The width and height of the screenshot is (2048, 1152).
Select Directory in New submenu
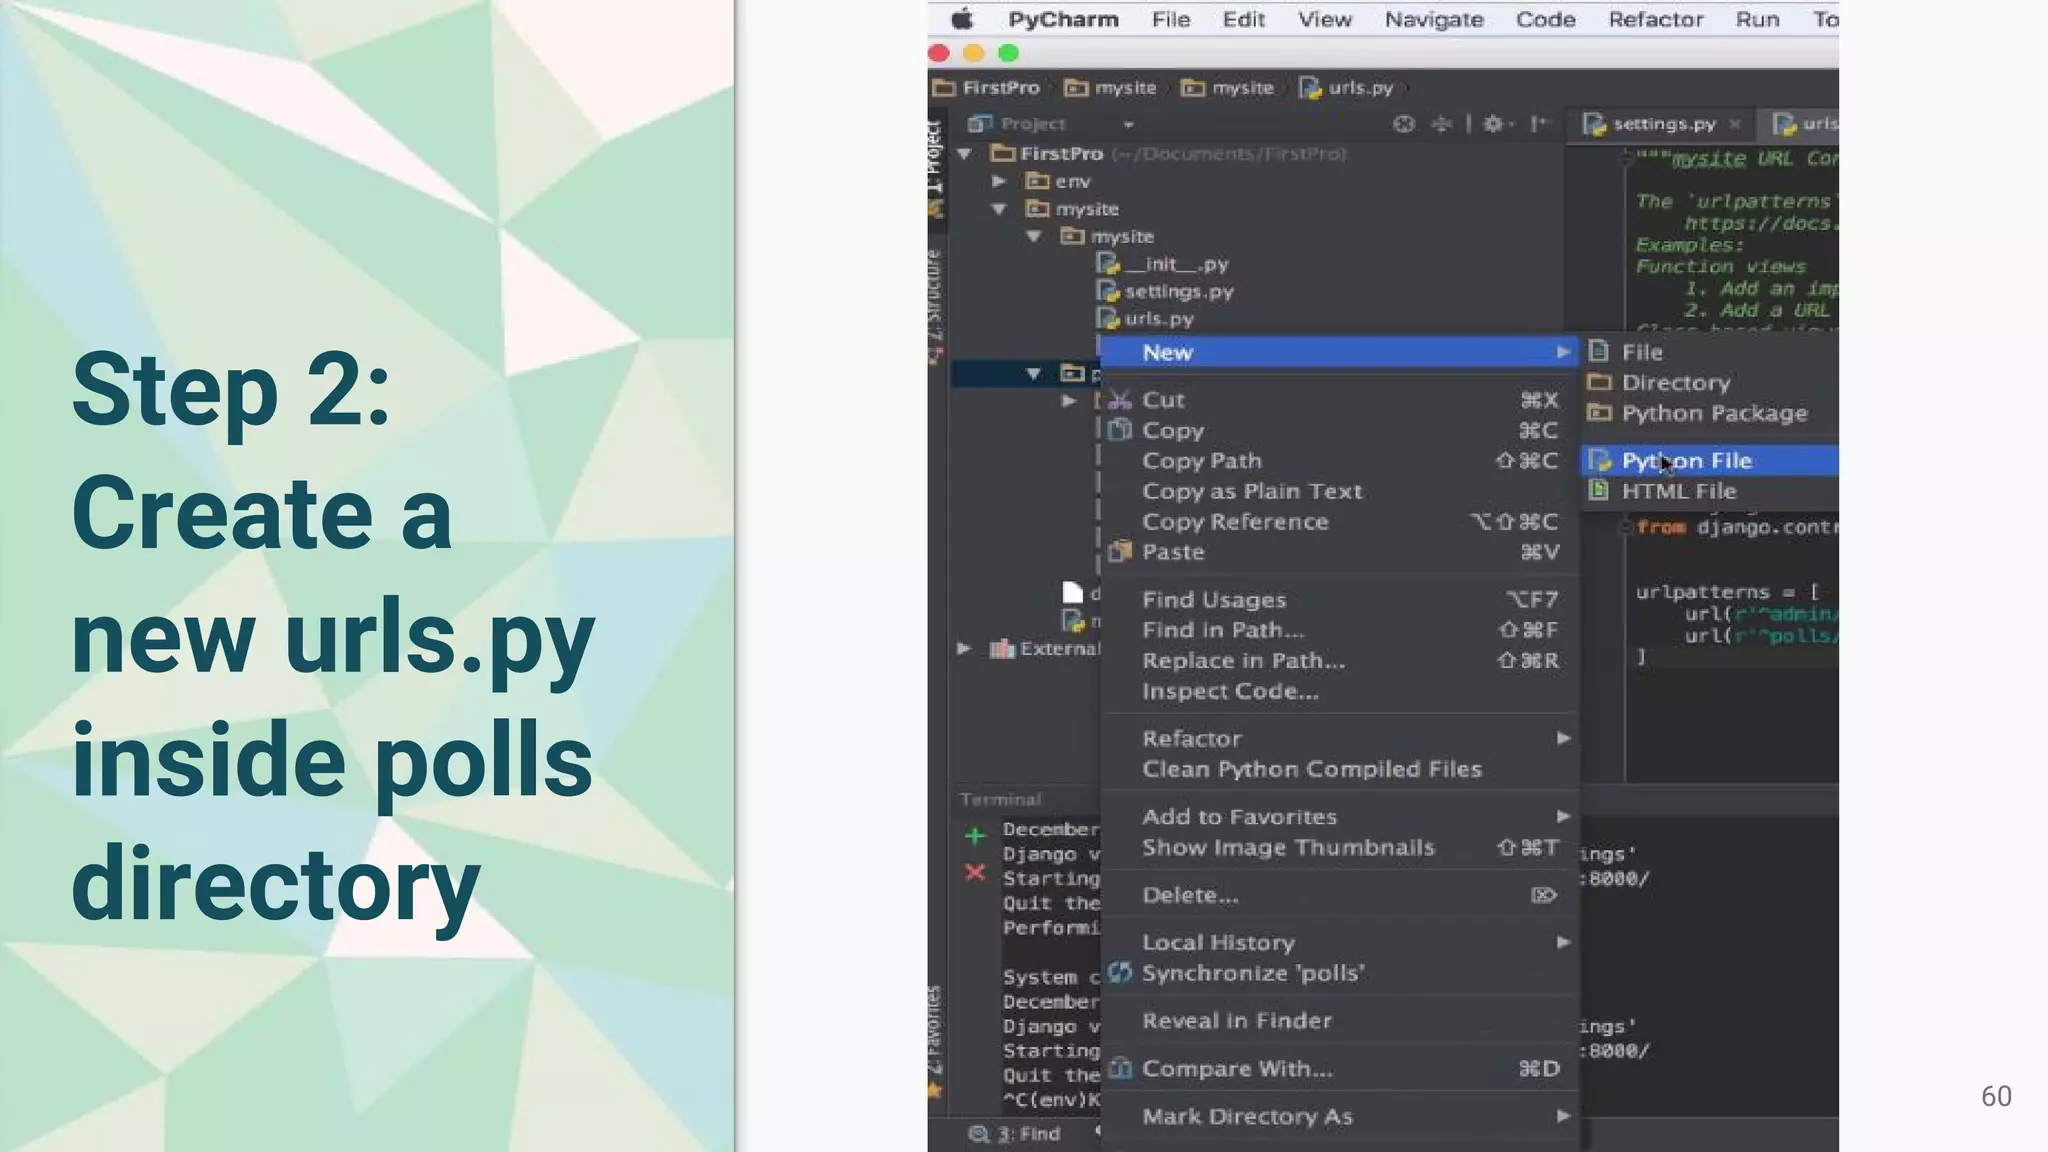(x=1709, y=383)
